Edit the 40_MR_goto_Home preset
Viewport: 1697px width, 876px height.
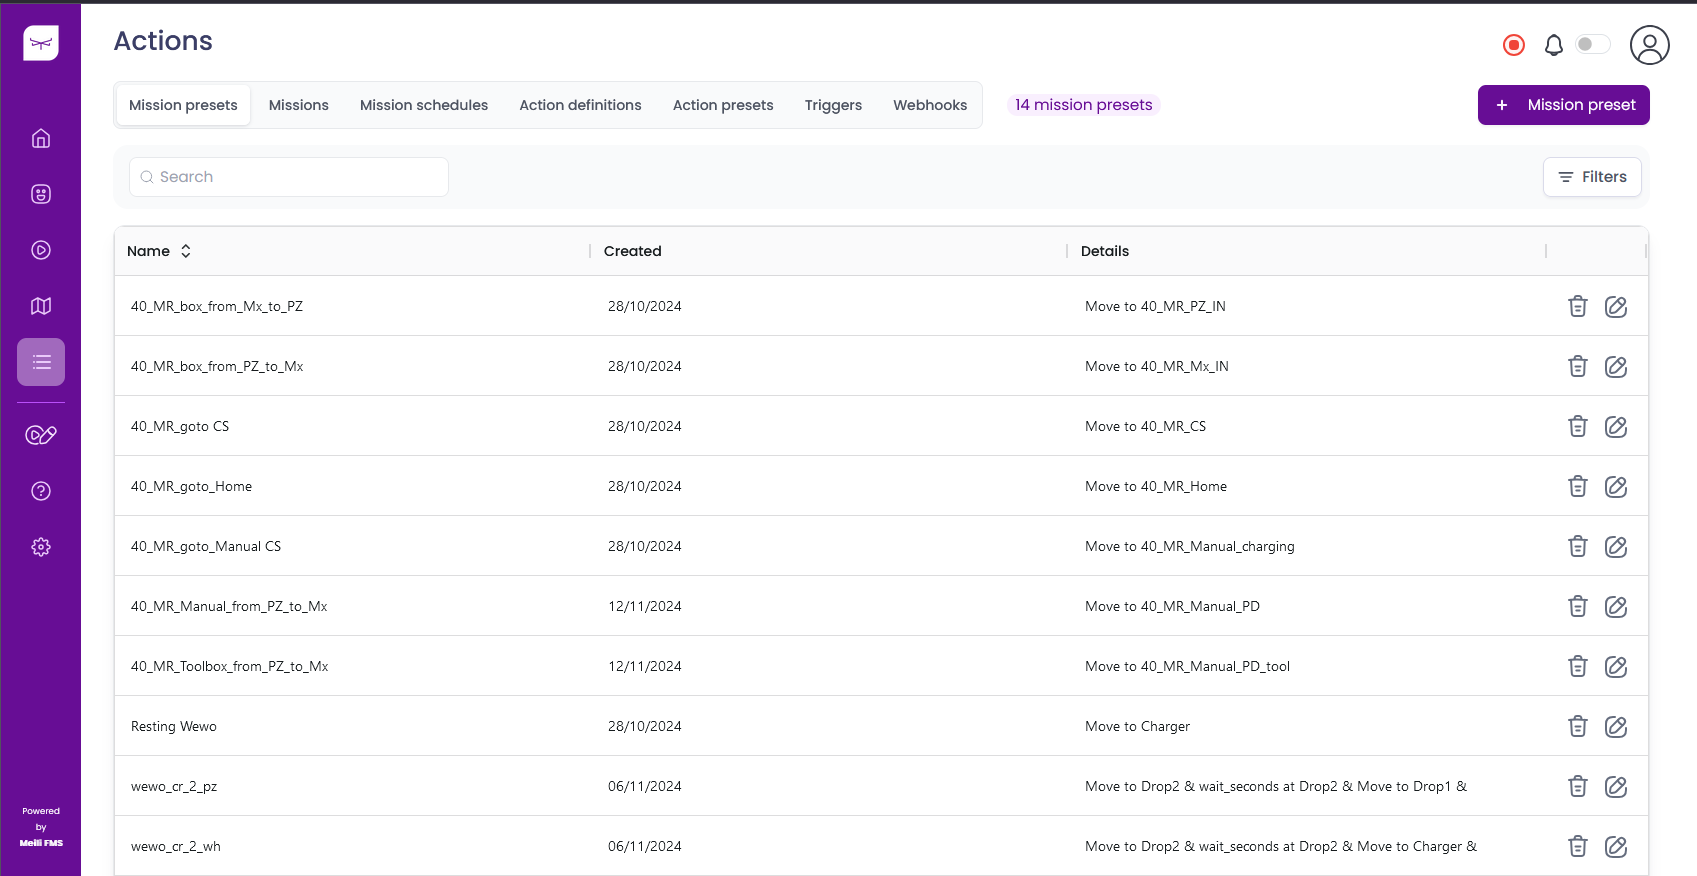tap(1616, 486)
